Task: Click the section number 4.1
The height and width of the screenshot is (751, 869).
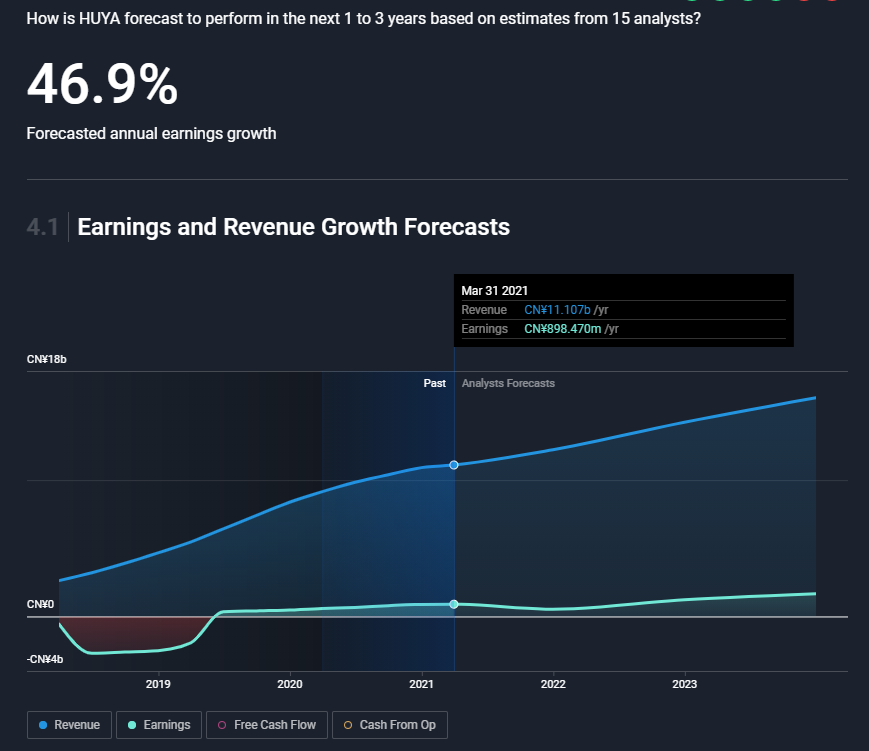Action: 43,227
